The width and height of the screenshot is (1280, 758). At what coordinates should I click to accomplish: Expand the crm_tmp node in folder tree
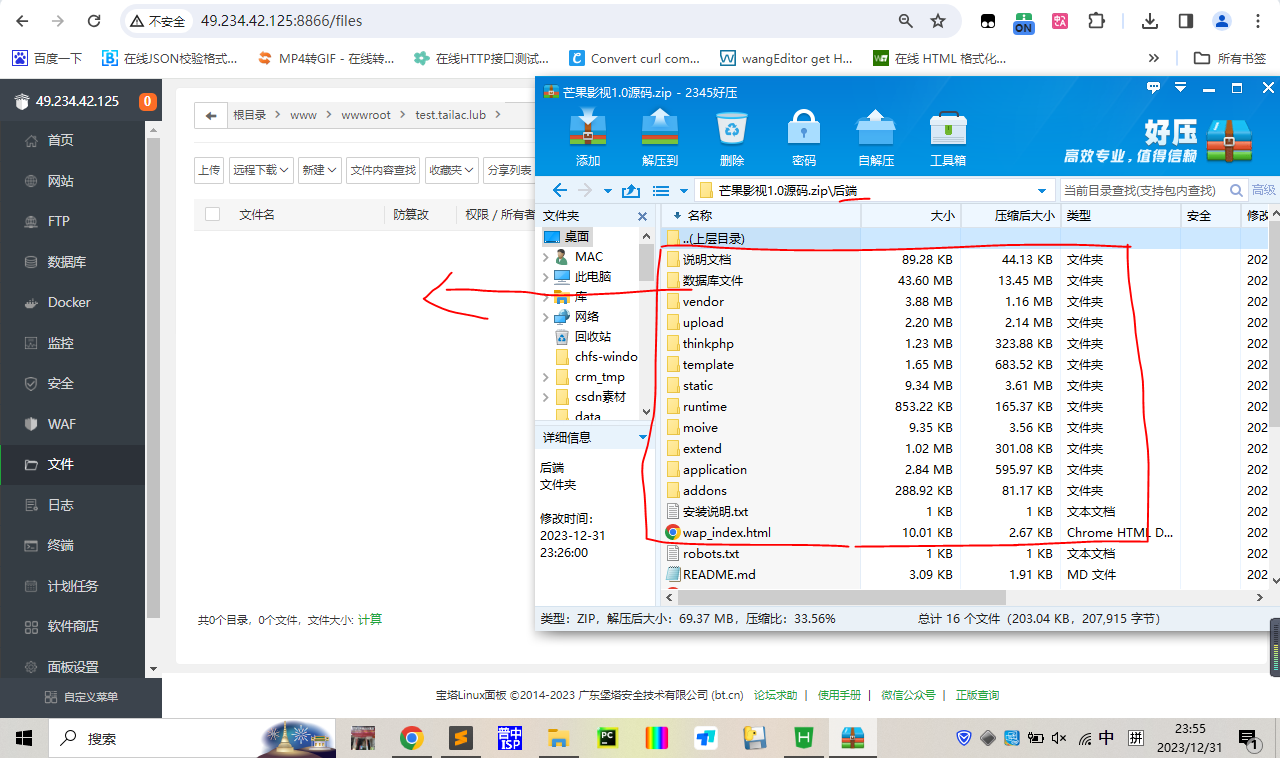click(546, 377)
